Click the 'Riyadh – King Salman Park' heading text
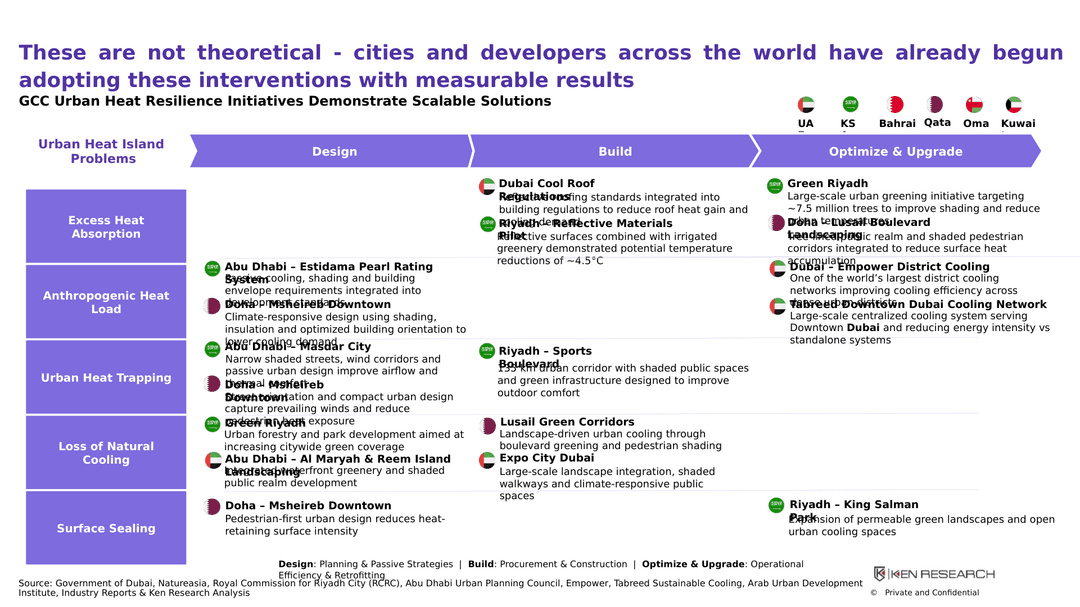This screenshot has height=607, width=1080. tap(853, 511)
